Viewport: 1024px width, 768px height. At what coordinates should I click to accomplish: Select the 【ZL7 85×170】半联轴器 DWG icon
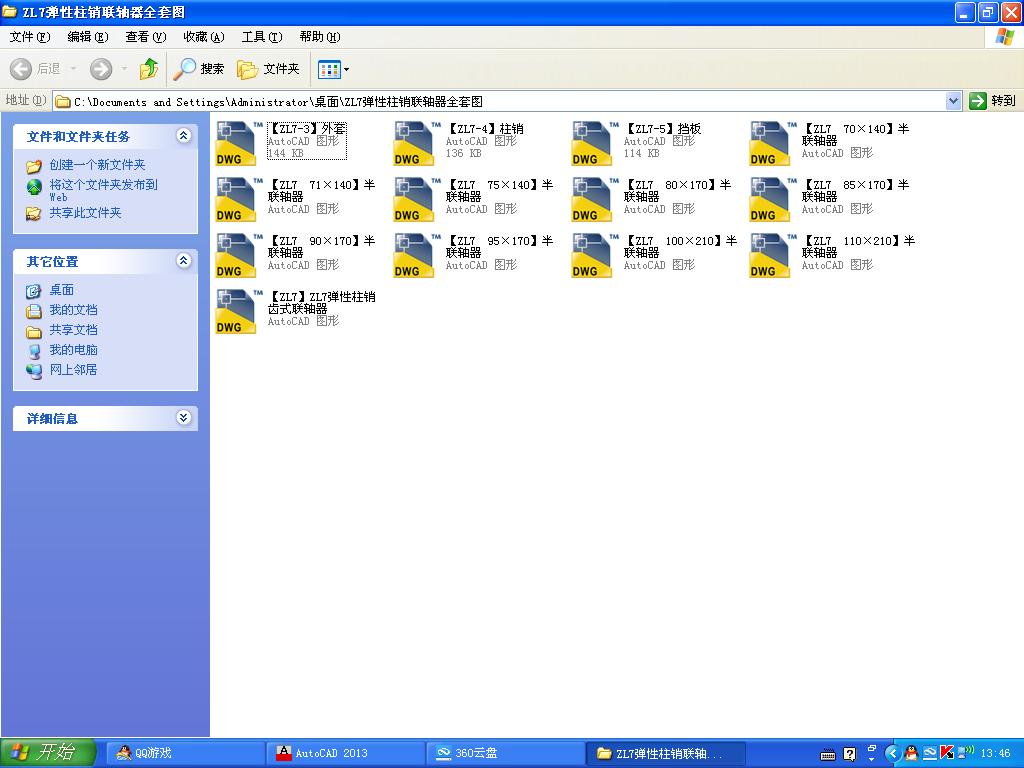click(x=770, y=200)
